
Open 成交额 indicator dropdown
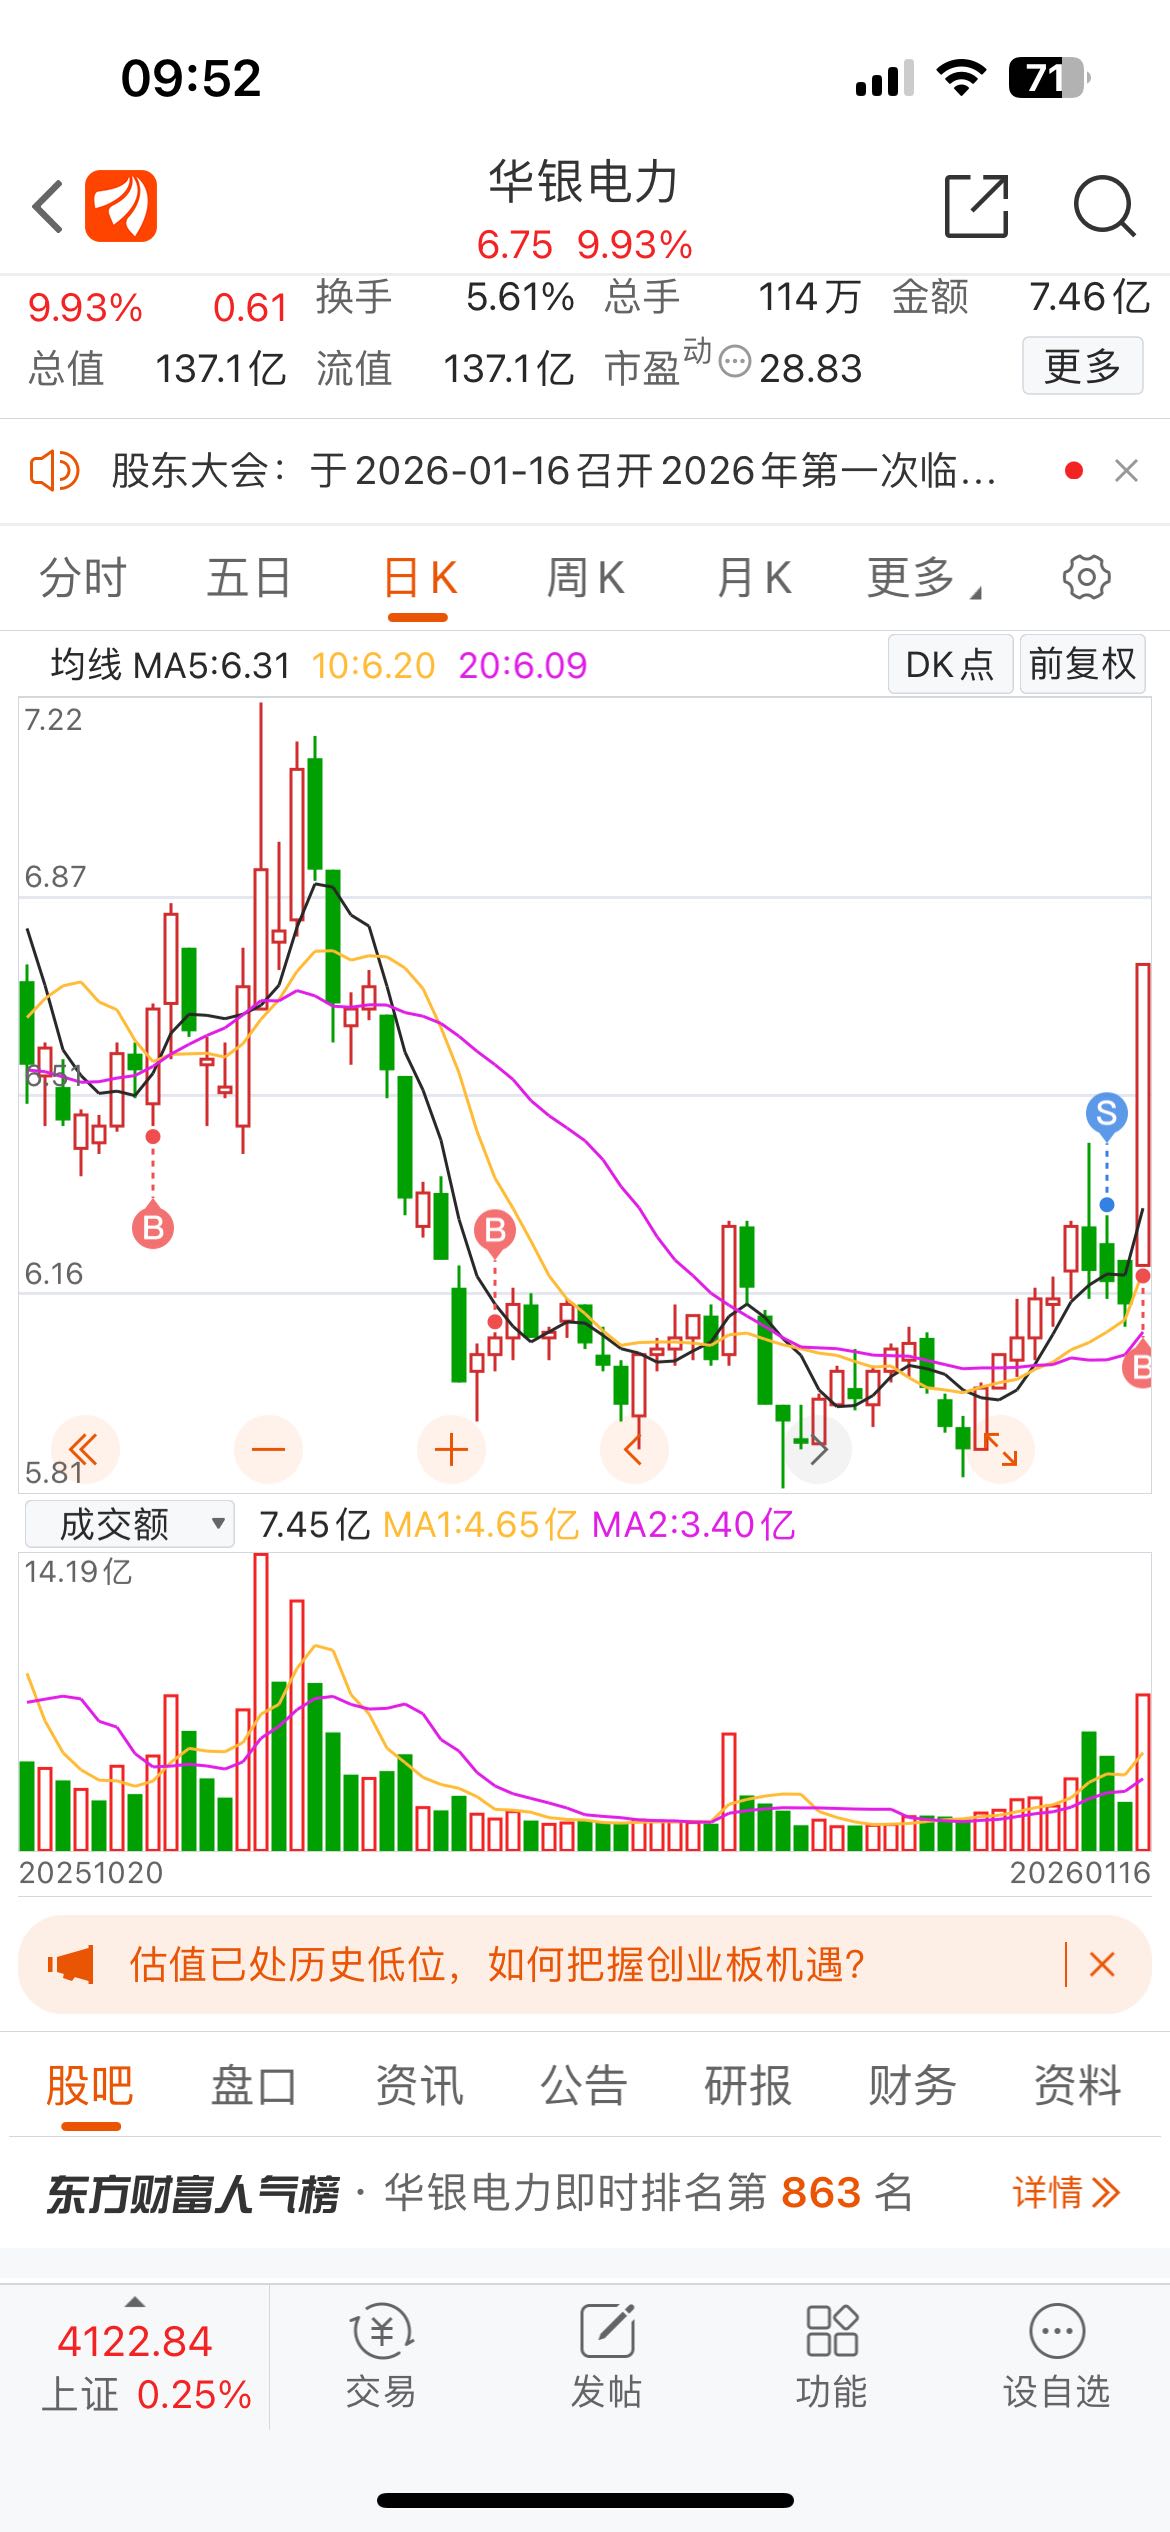(129, 1524)
